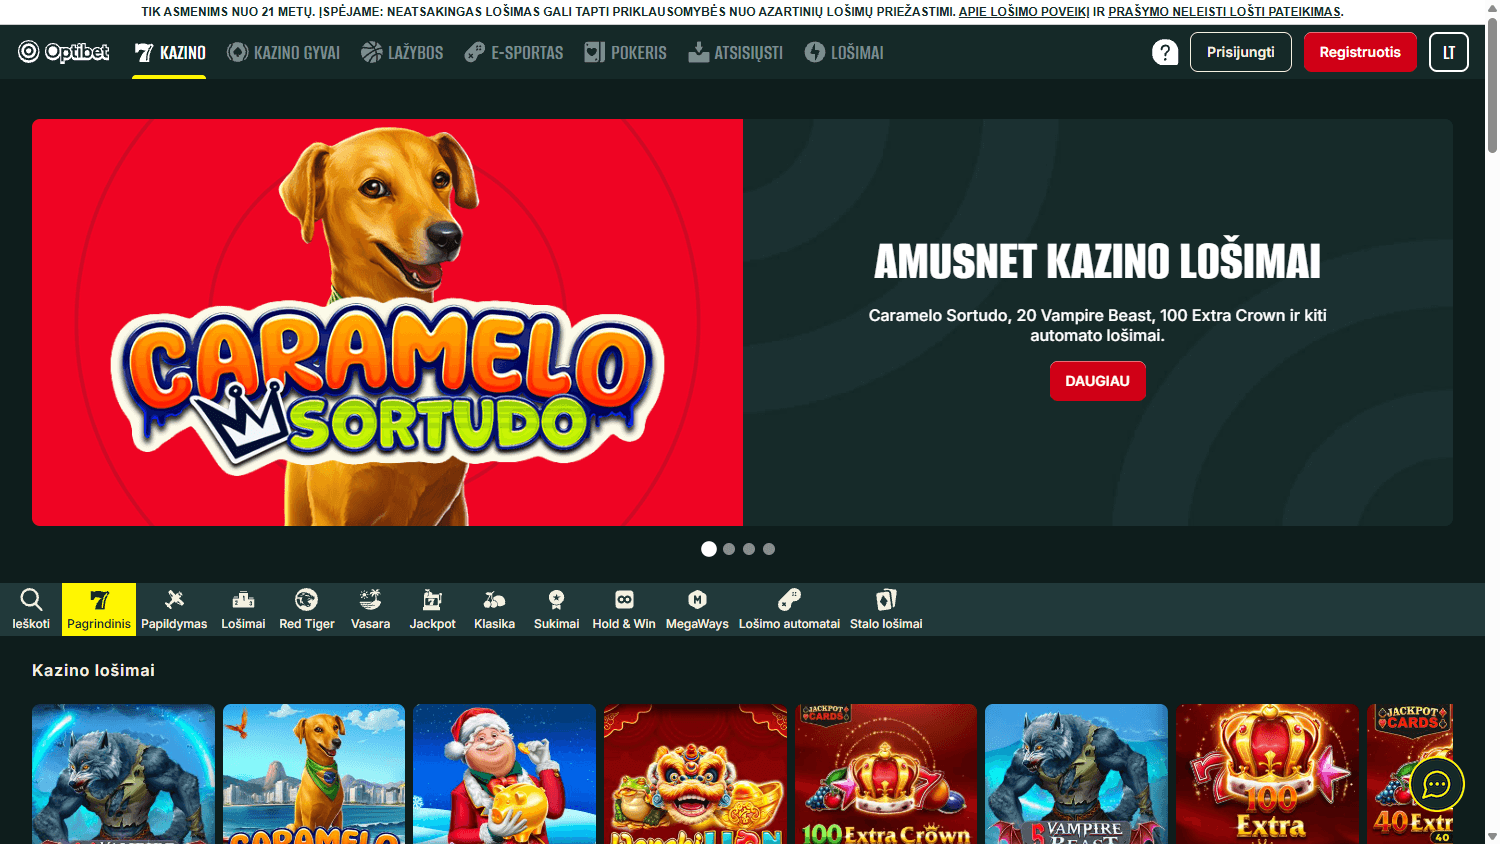Click the scrollbar down arrow
Image resolution: width=1500 pixels, height=844 pixels.
[1492, 836]
